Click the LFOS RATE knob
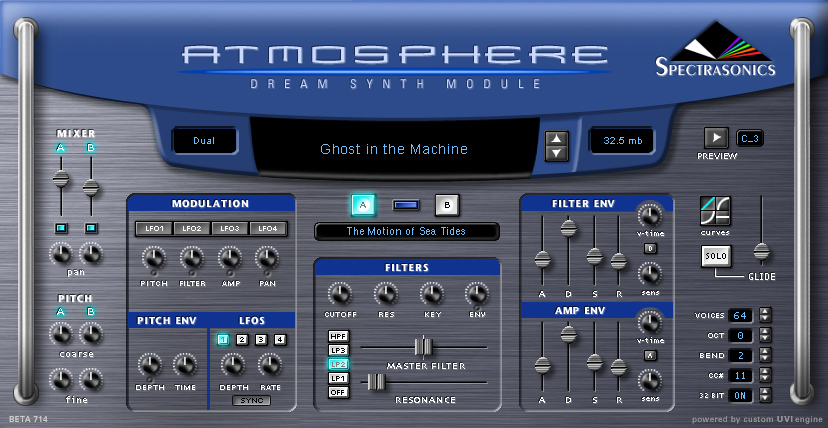 click(x=270, y=365)
